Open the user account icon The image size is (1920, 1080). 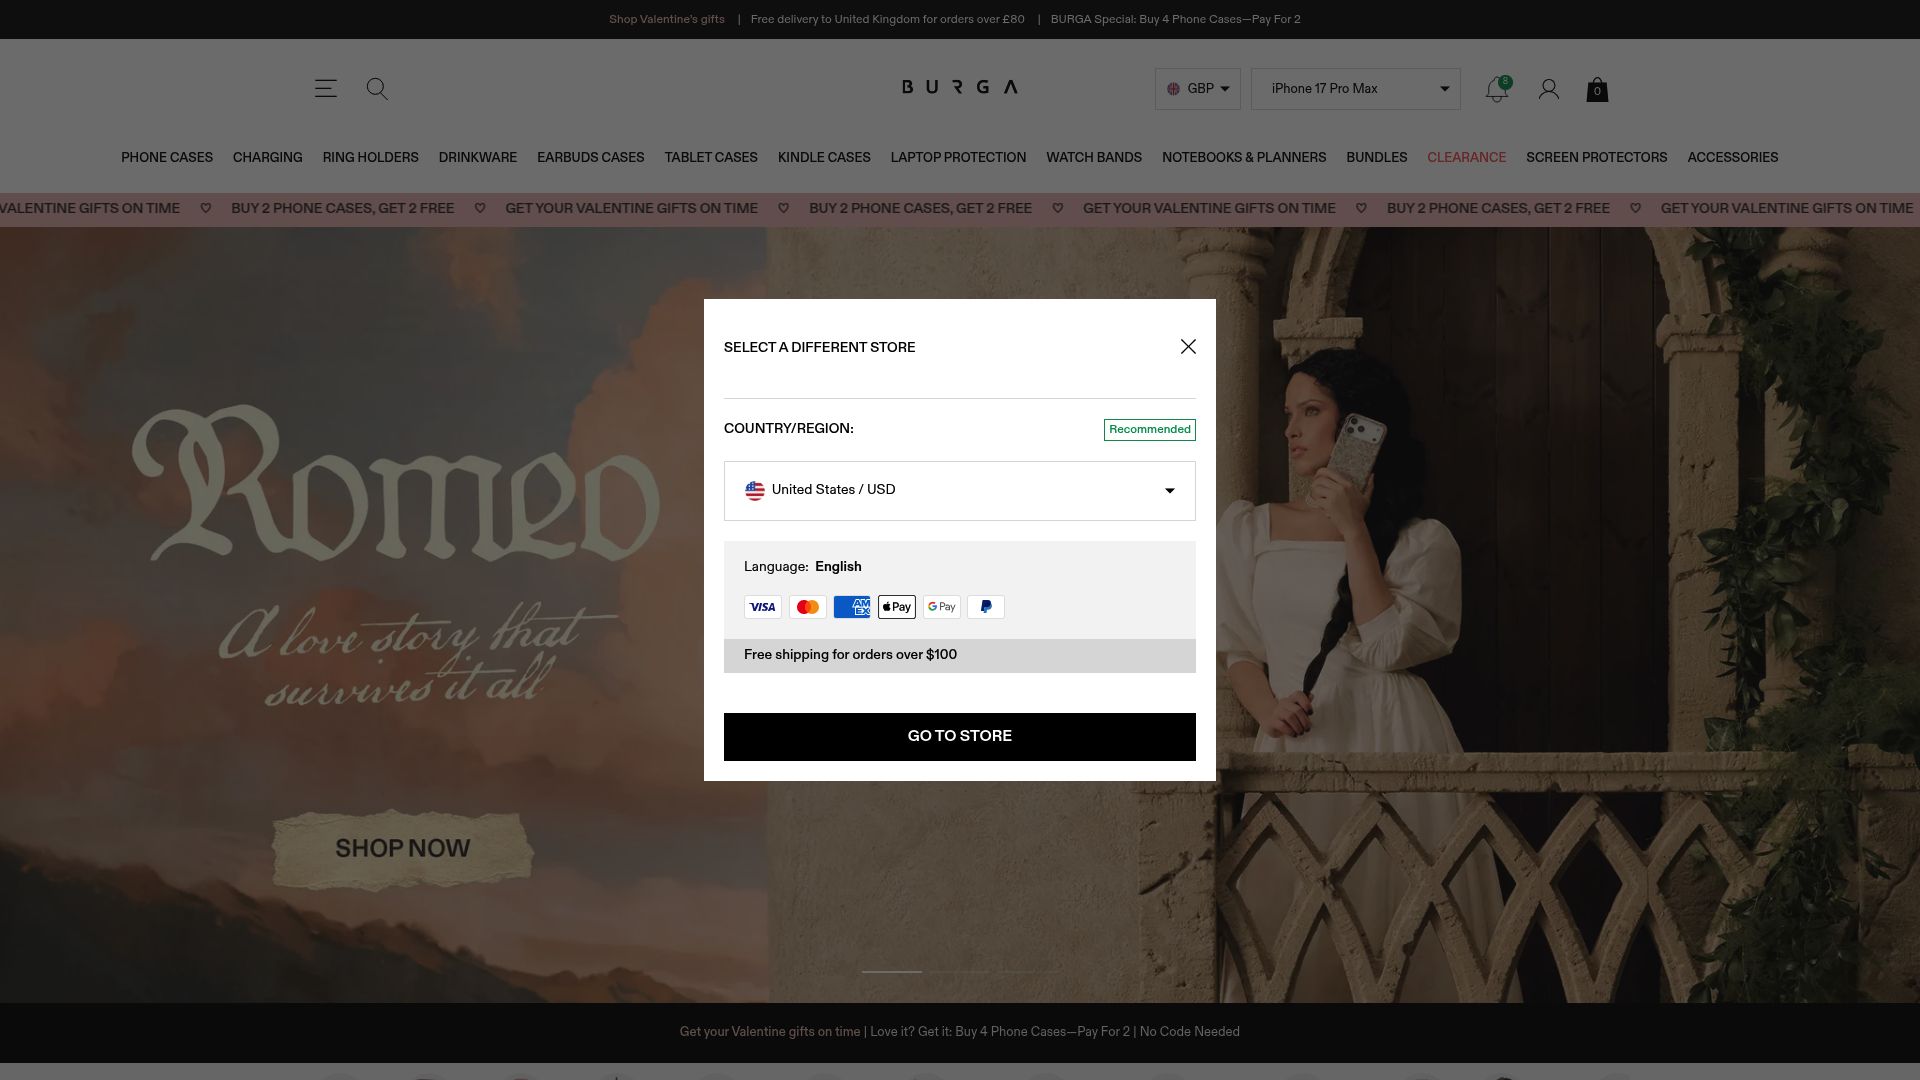[x=1549, y=89]
